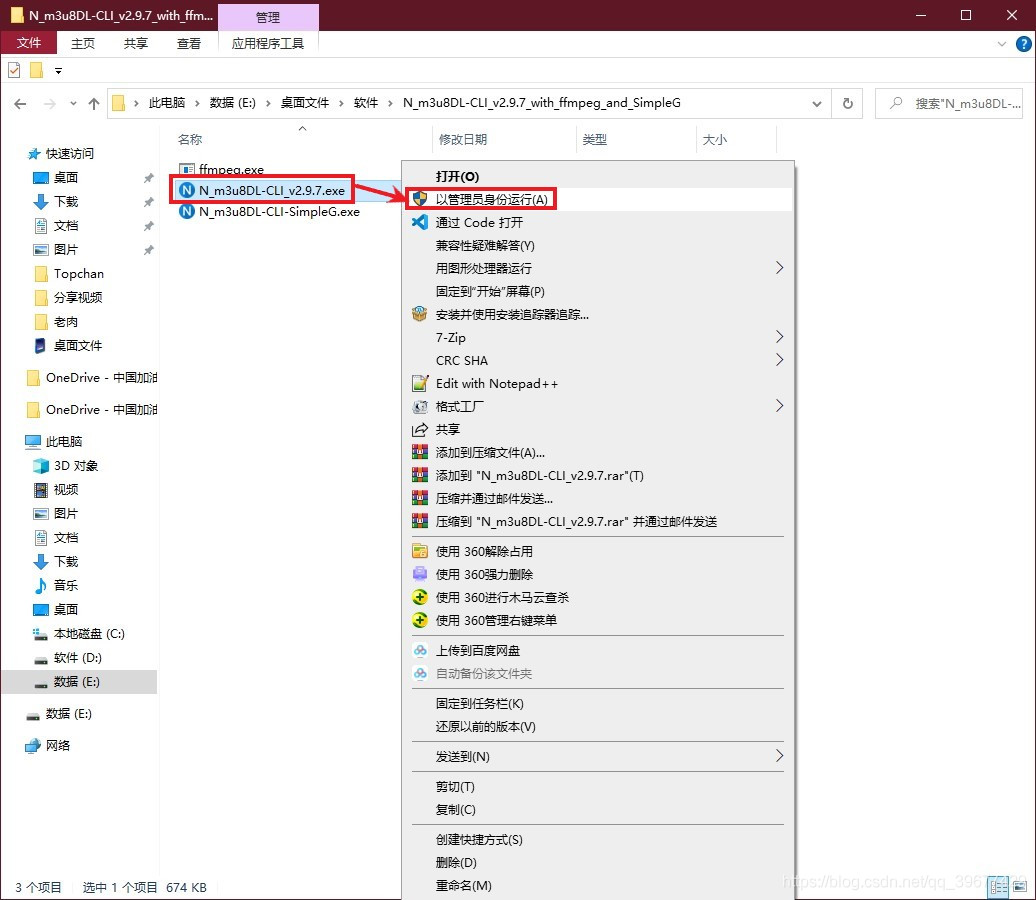The width and height of the screenshot is (1036, 900).
Task: Click the blue help question mark icon
Action: click(x=1023, y=44)
